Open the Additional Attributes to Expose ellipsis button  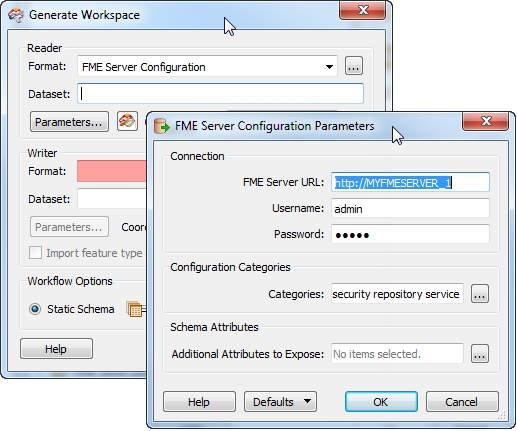(x=480, y=354)
